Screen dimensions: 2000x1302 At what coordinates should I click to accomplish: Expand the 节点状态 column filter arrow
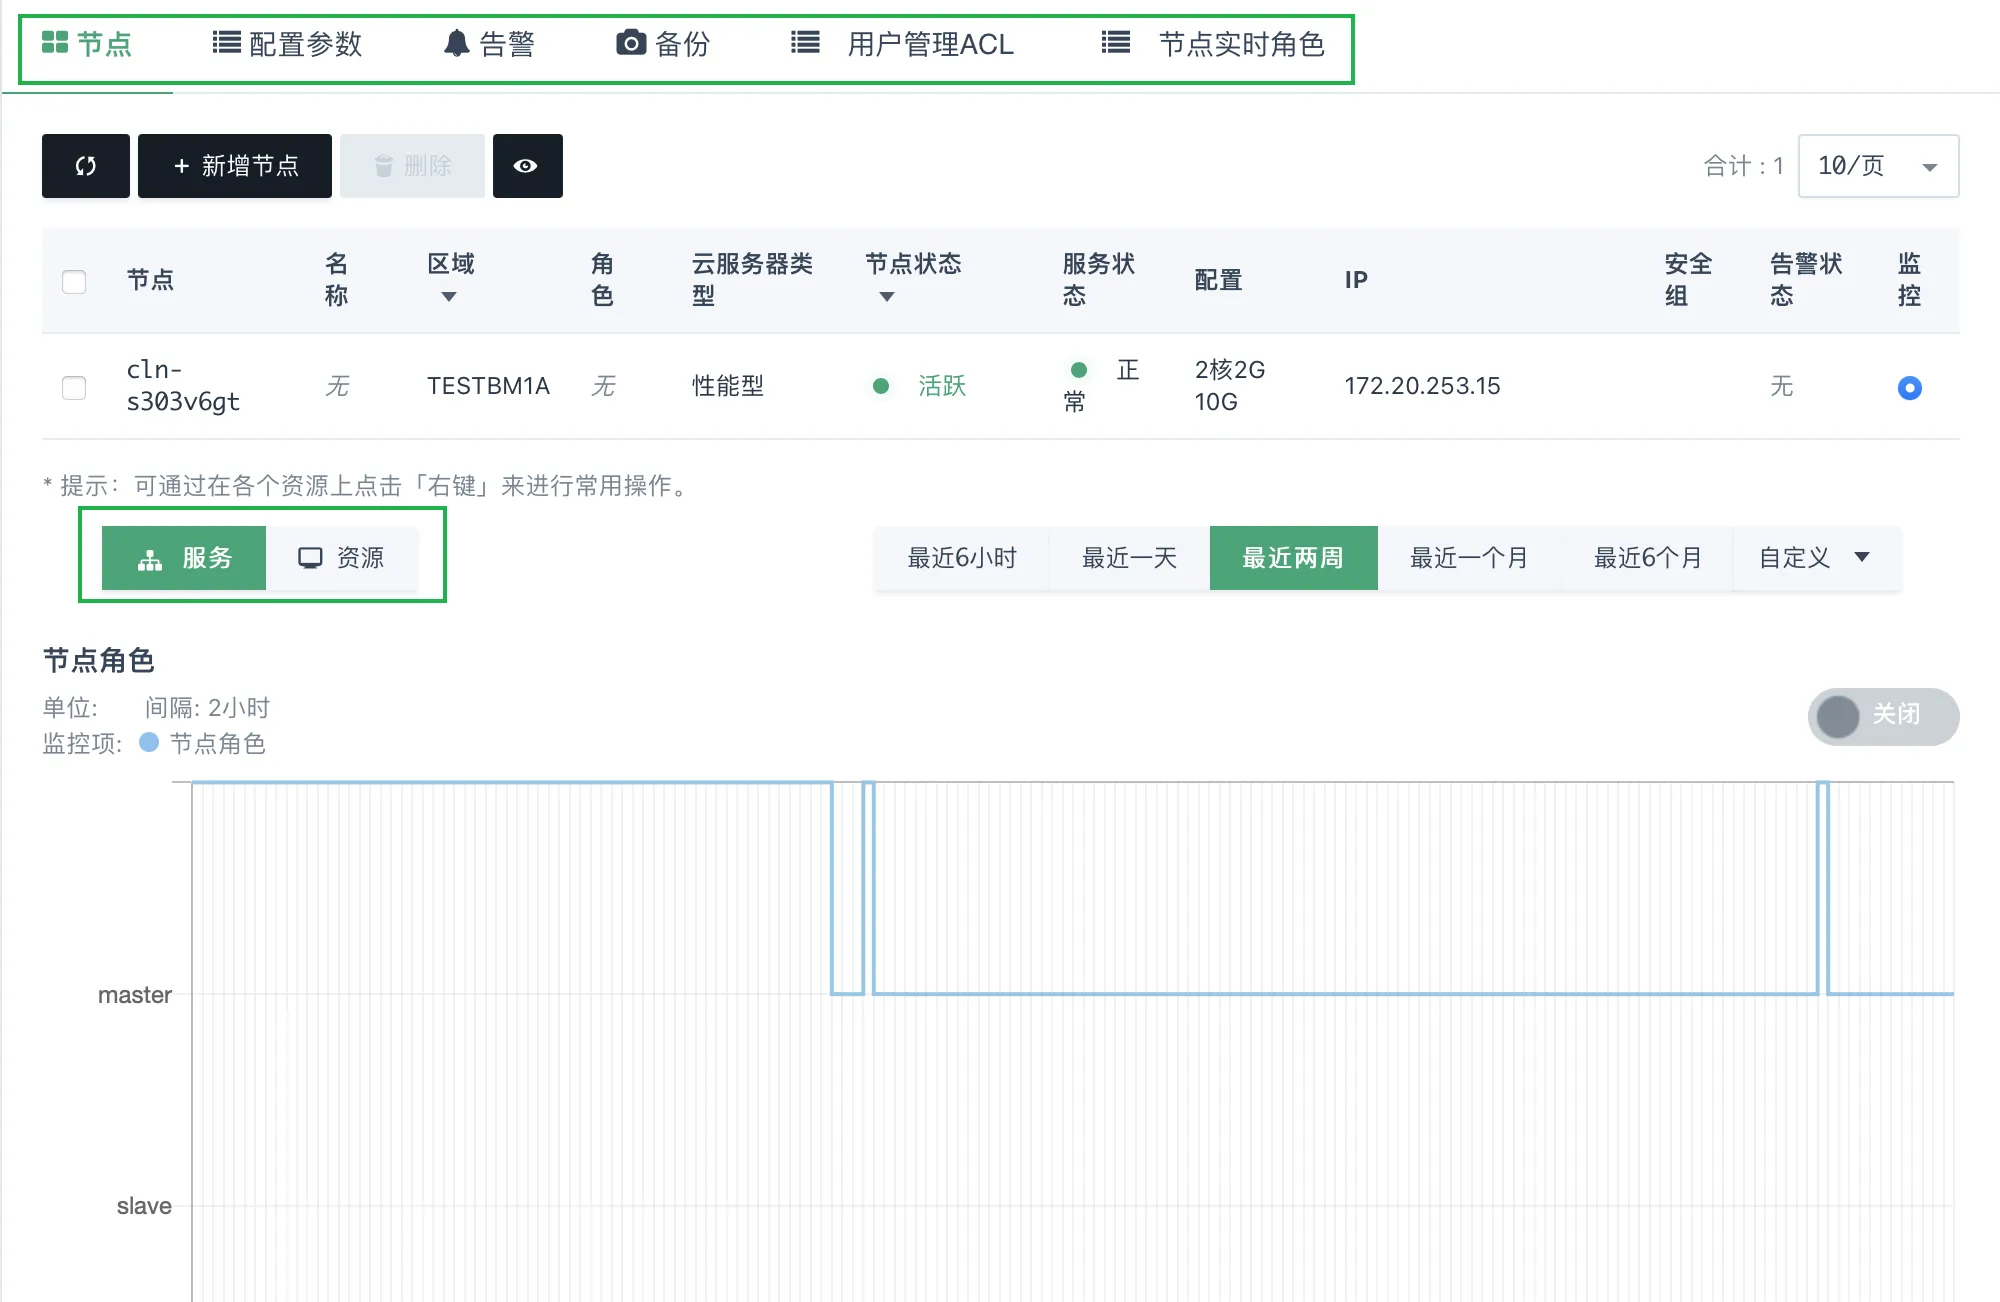(x=886, y=297)
